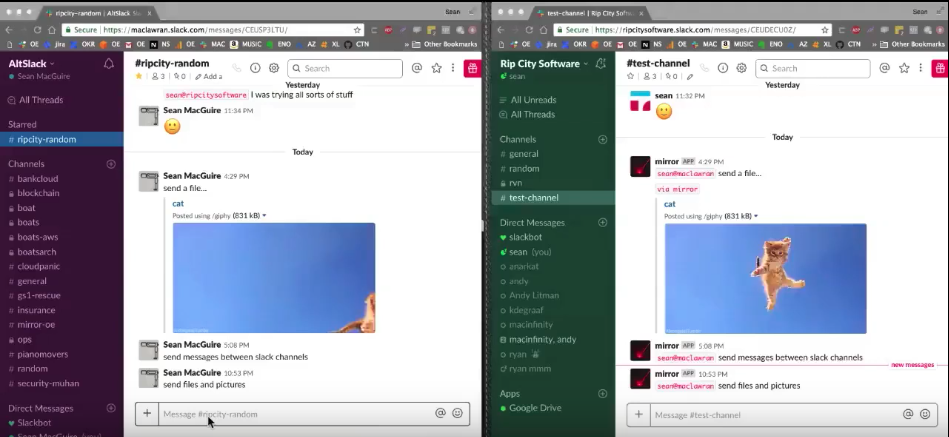Unstar the #ripcity-random channel
This screenshot has height=437, width=949.
click(139, 76)
